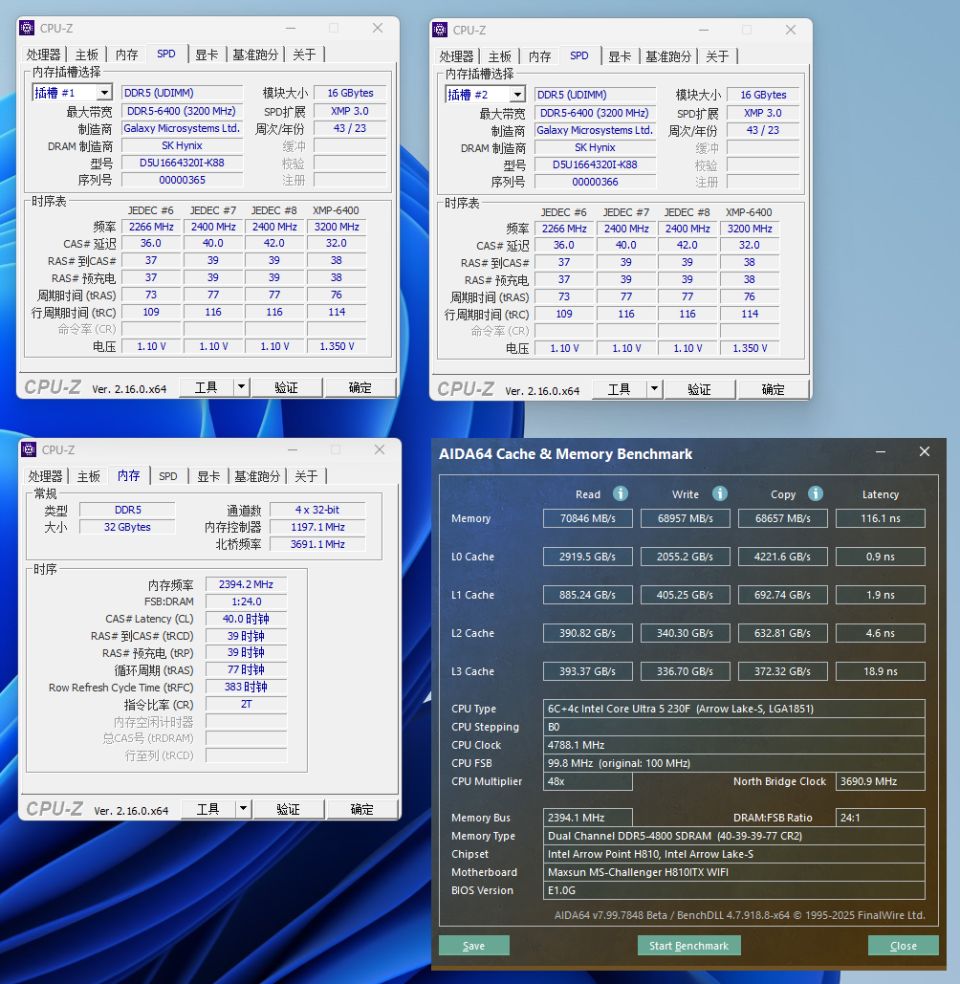
Task: Open 主板 tab in slot #2 window
Action: pos(499,56)
